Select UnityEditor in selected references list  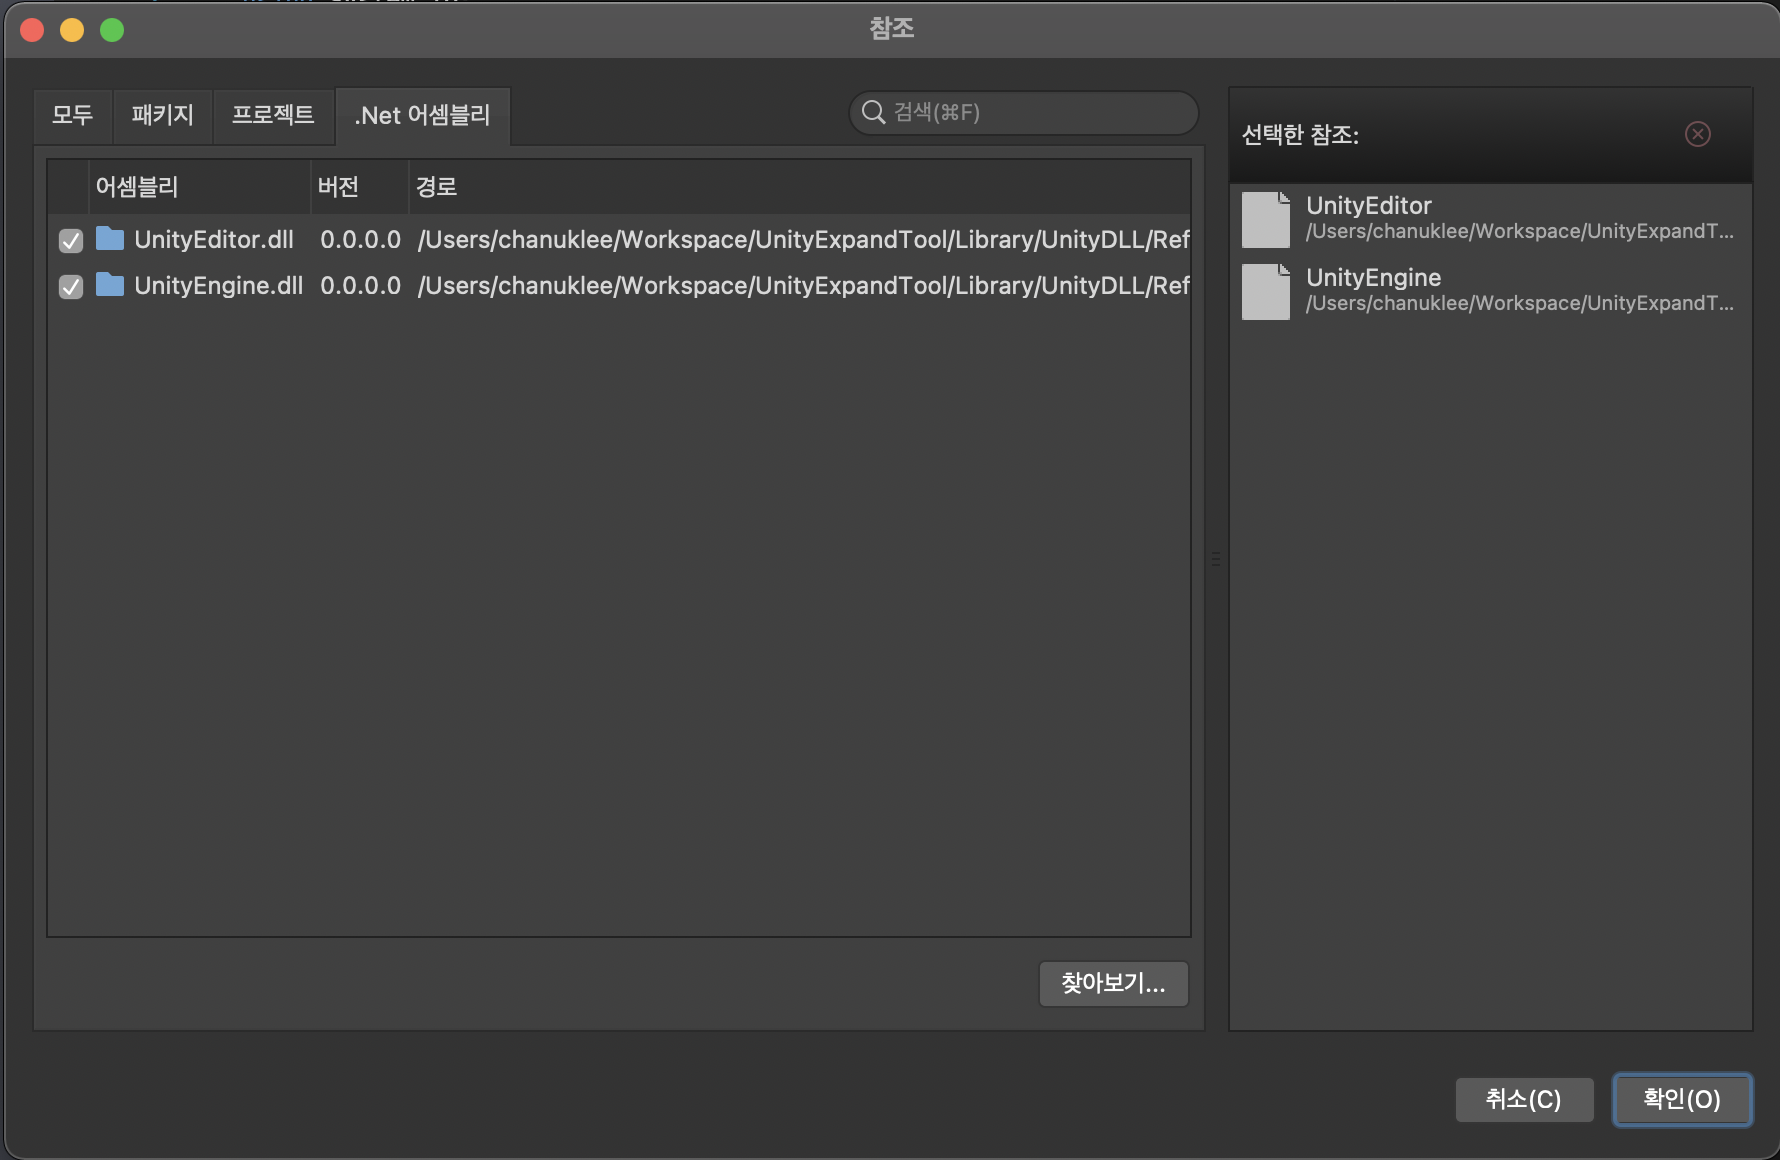click(1490, 220)
